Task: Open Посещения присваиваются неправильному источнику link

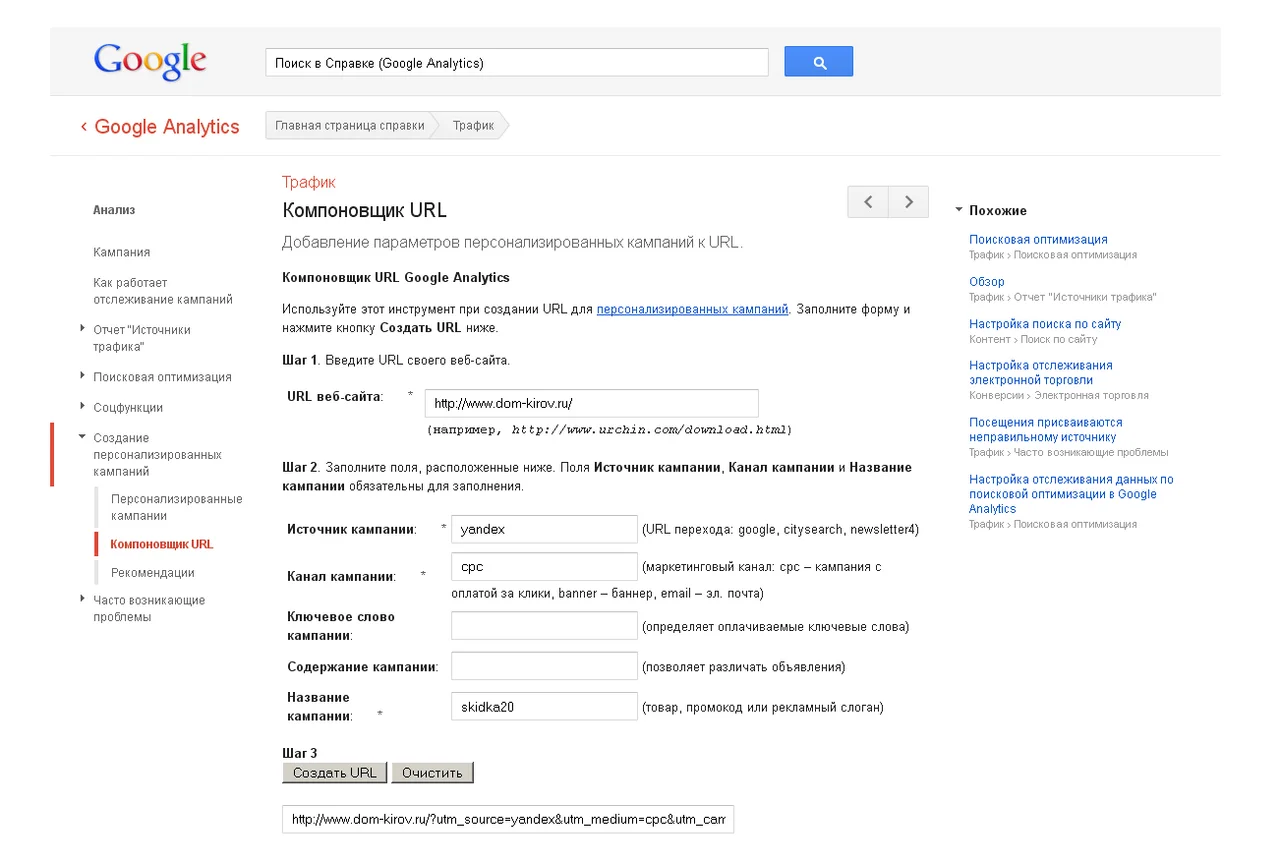Action: [x=1046, y=430]
